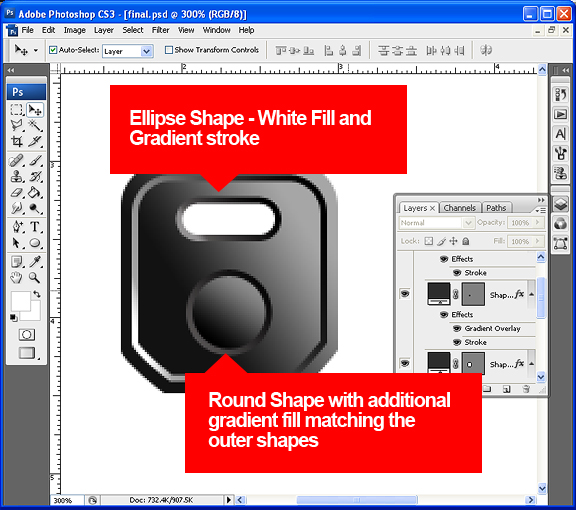Screen dimensions: 576x510
Task: Change the screen mode button
Action: click(28, 353)
